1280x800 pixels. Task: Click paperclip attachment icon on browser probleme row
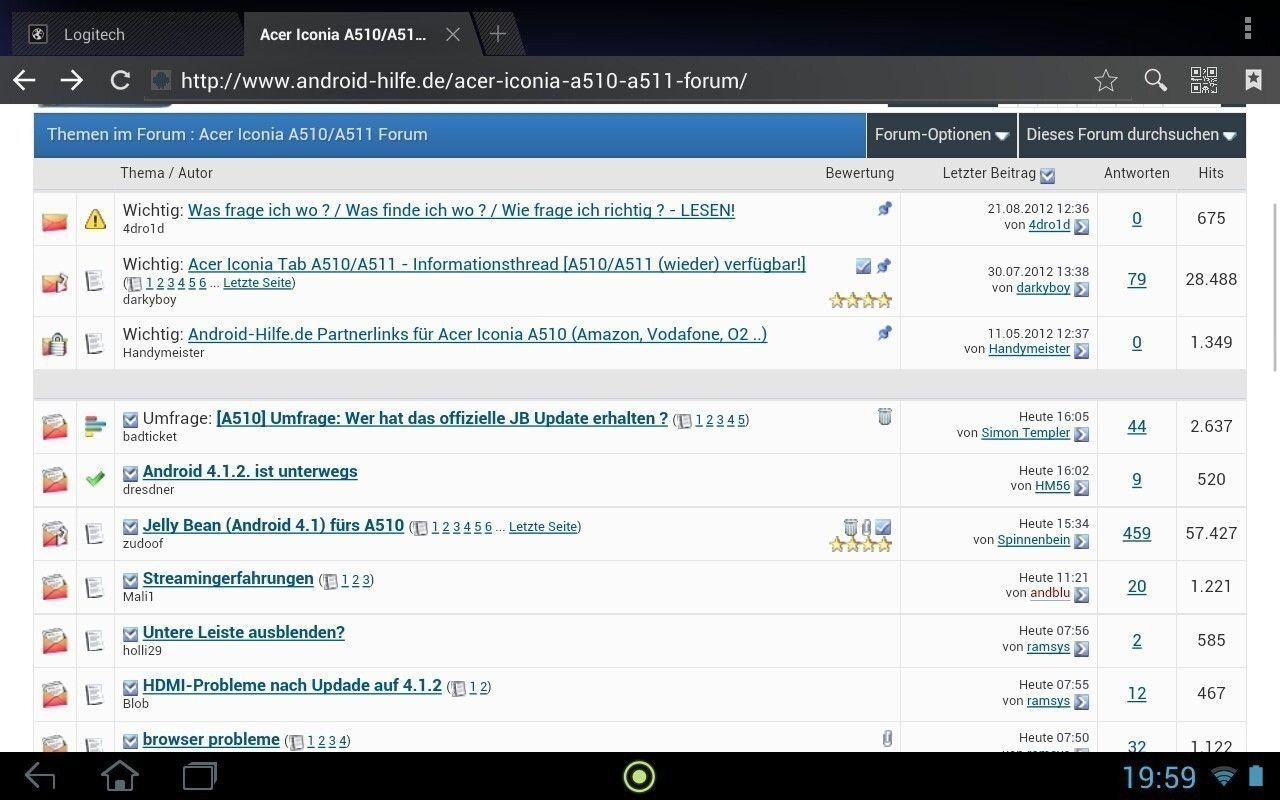[886, 739]
